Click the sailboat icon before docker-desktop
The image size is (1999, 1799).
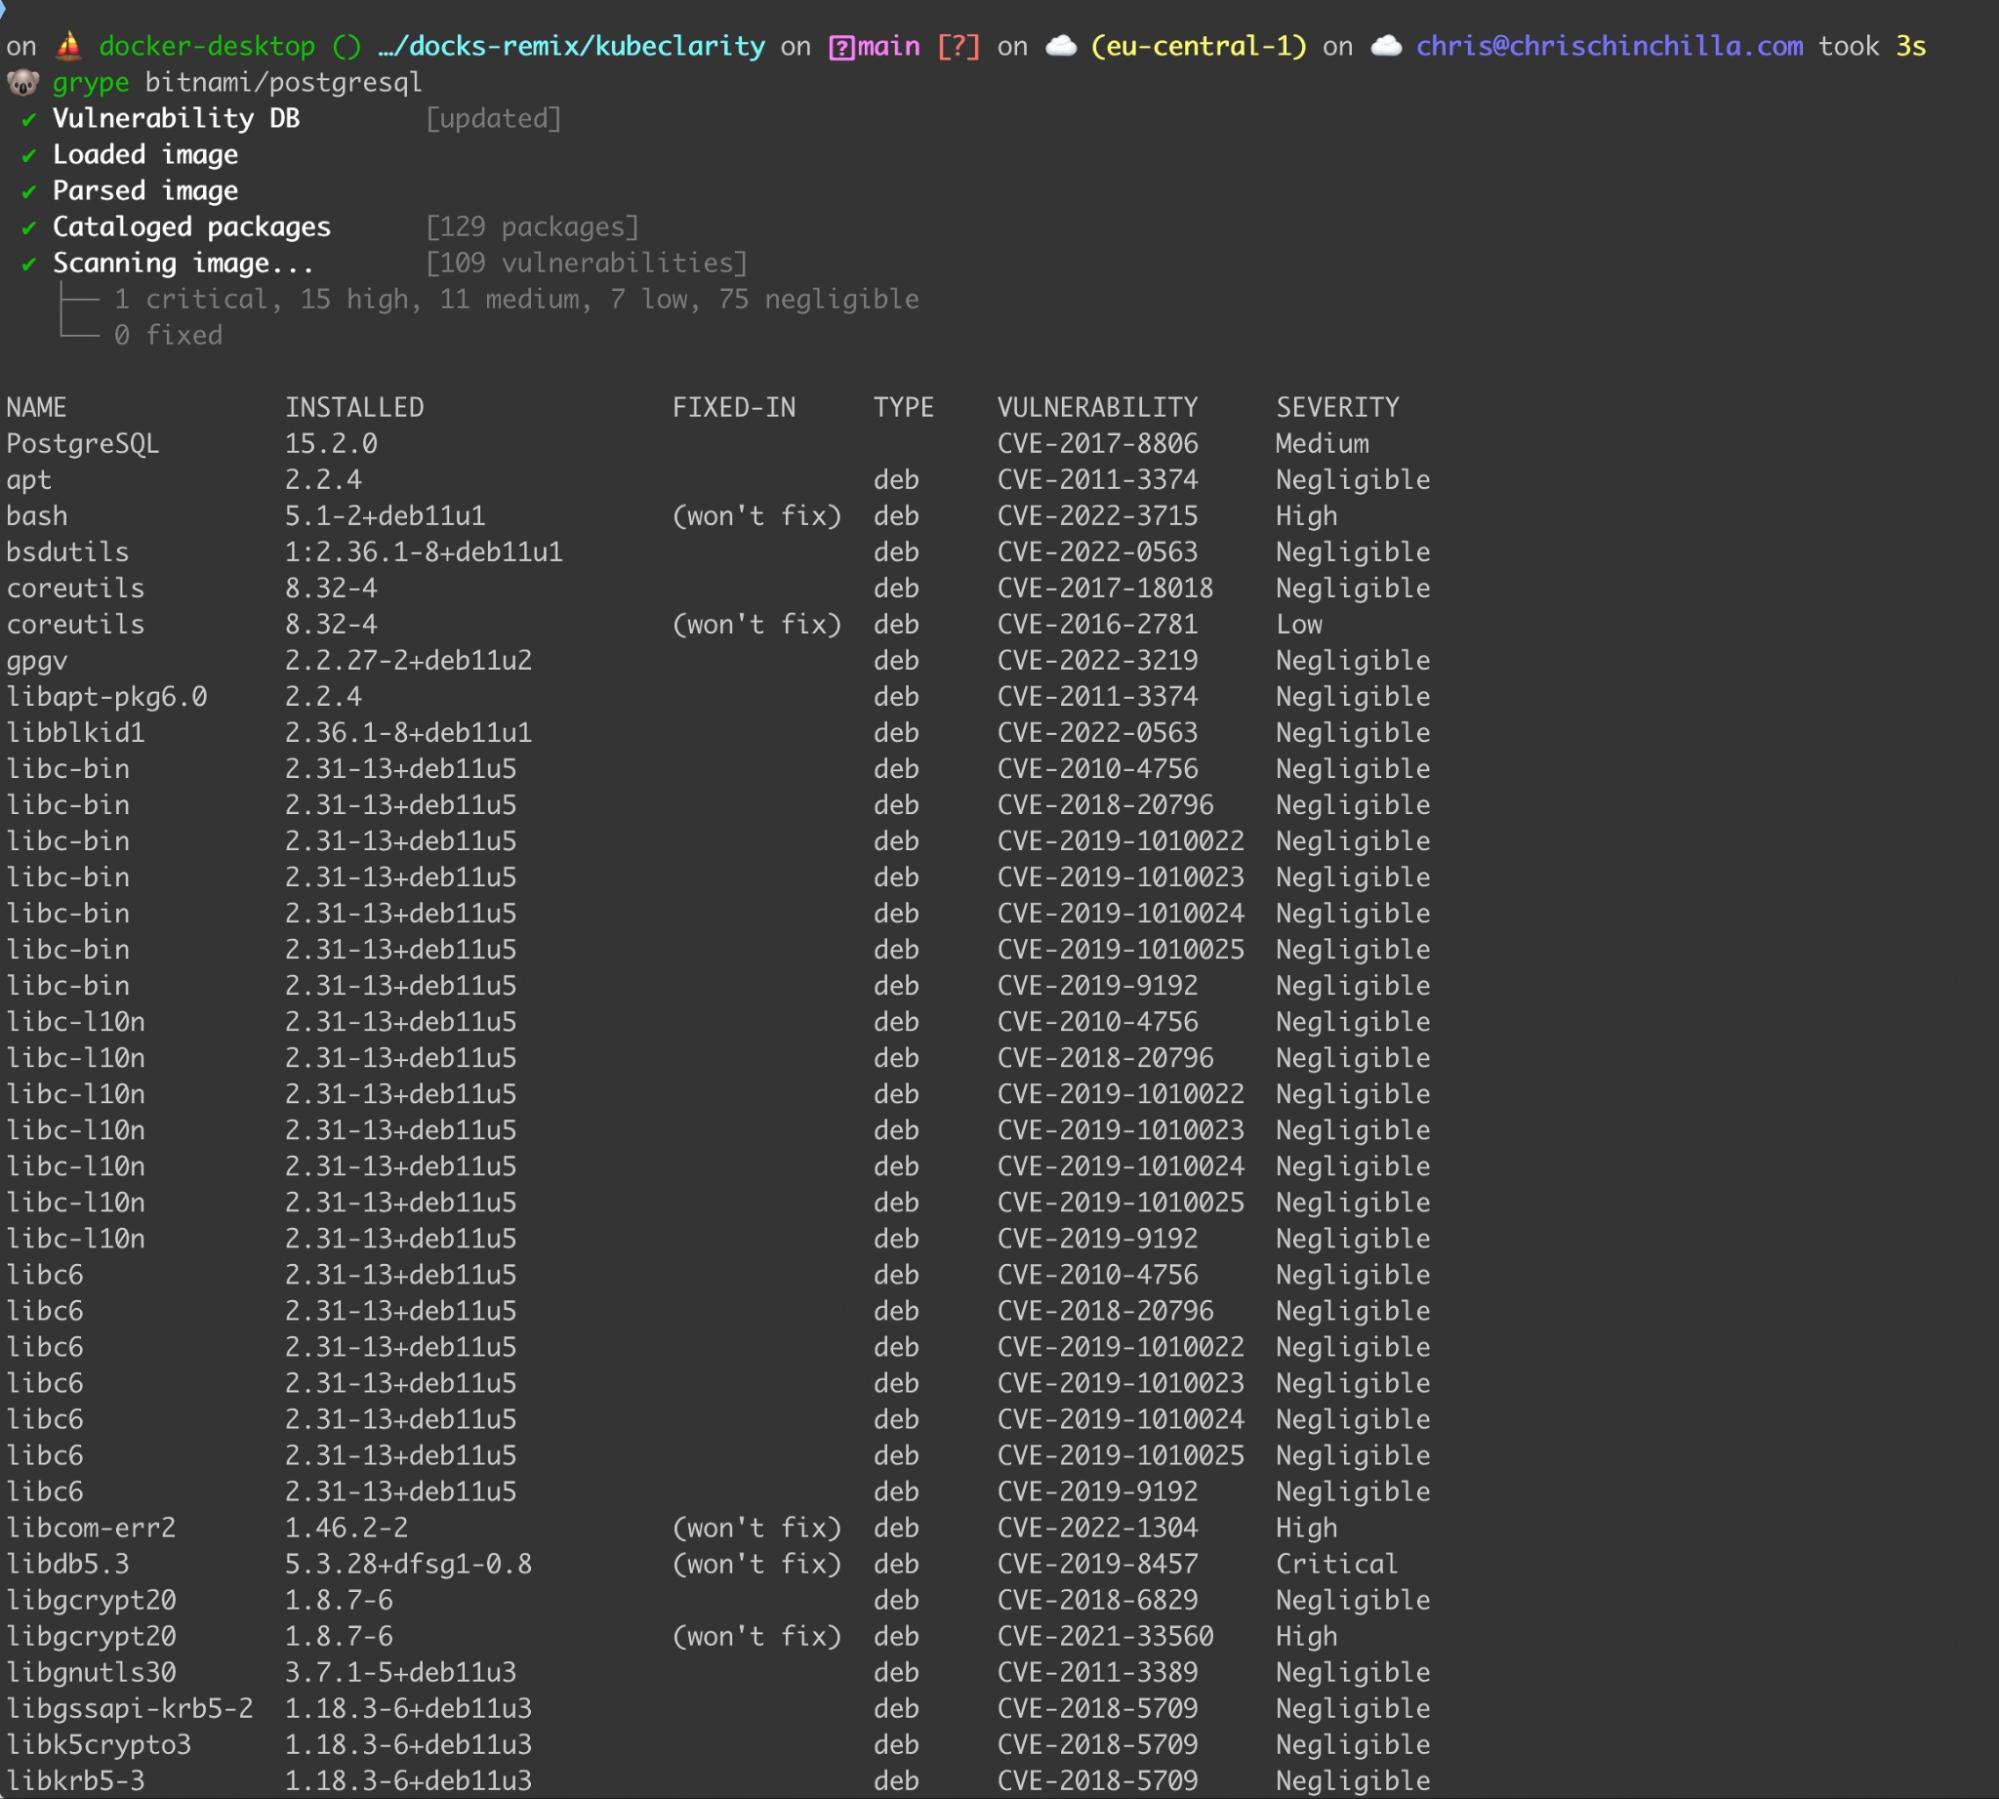pyautogui.click(x=68, y=46)
